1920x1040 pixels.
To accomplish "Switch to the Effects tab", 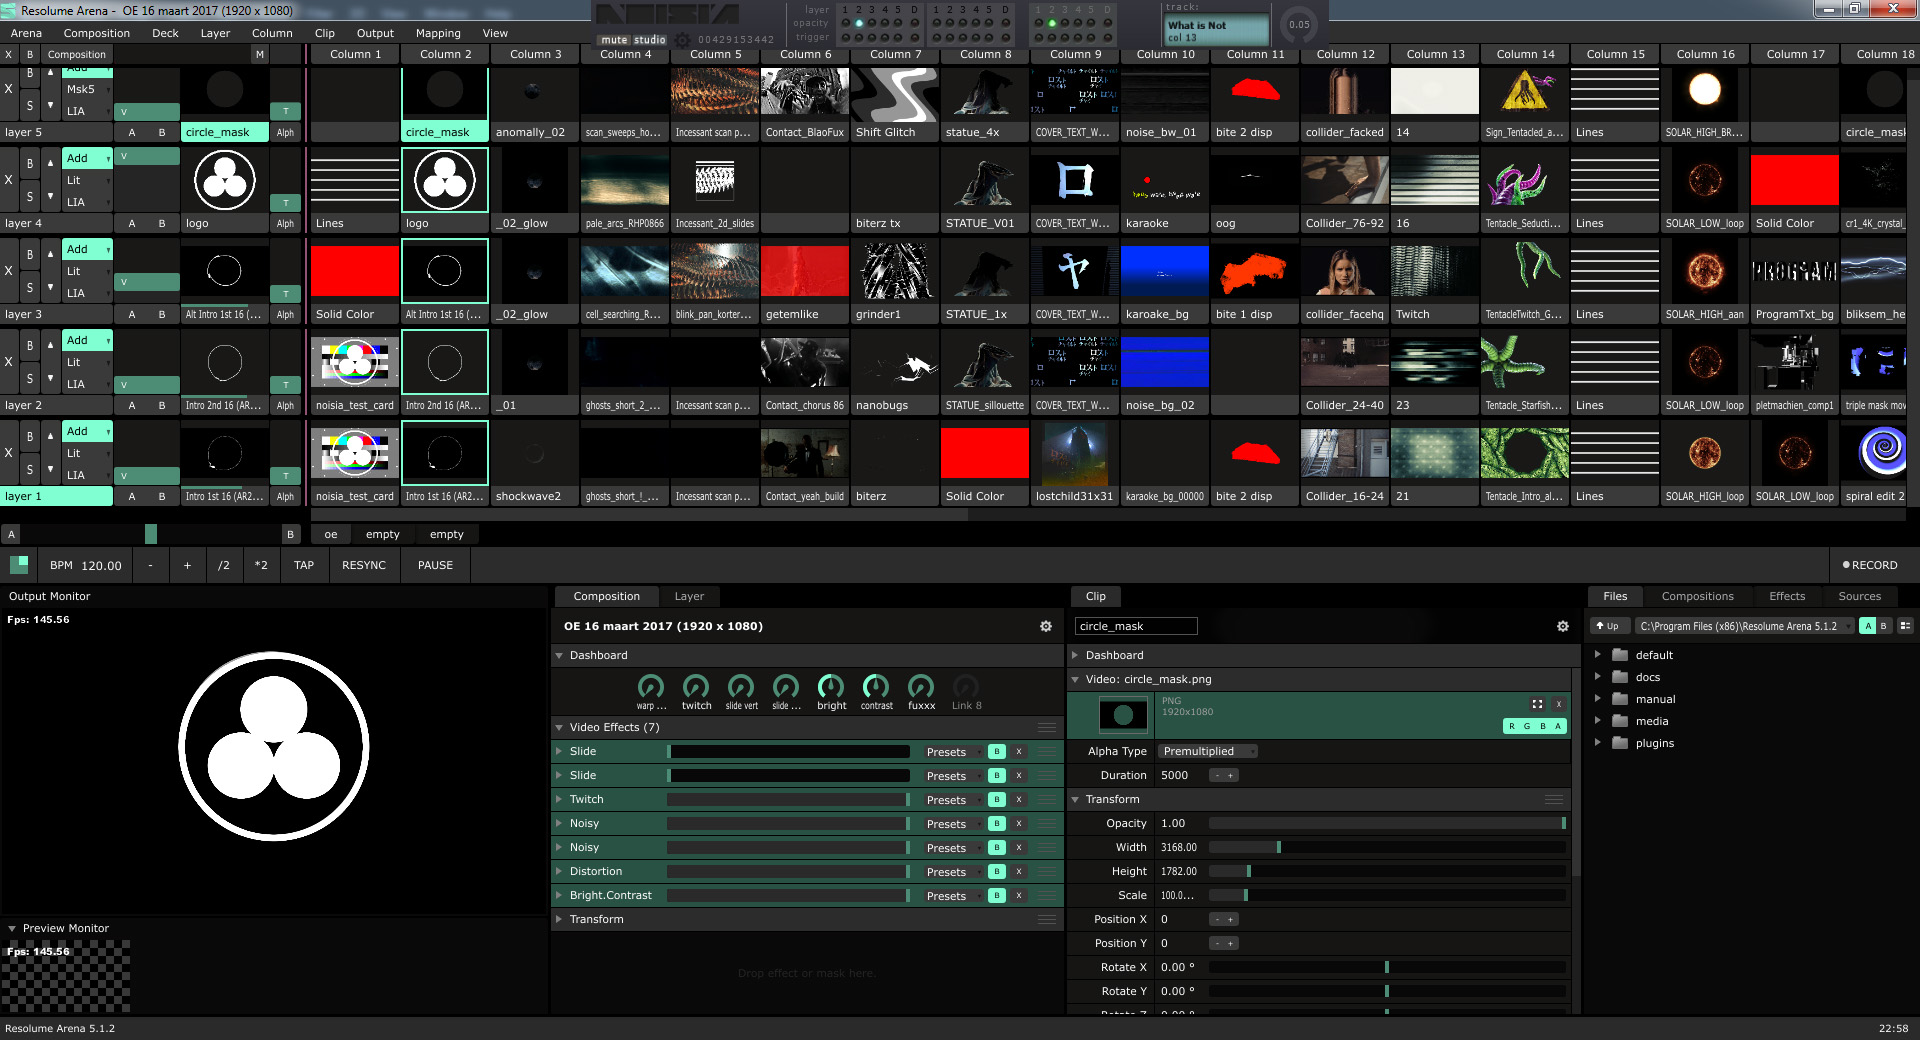I will pos(1786,596).
